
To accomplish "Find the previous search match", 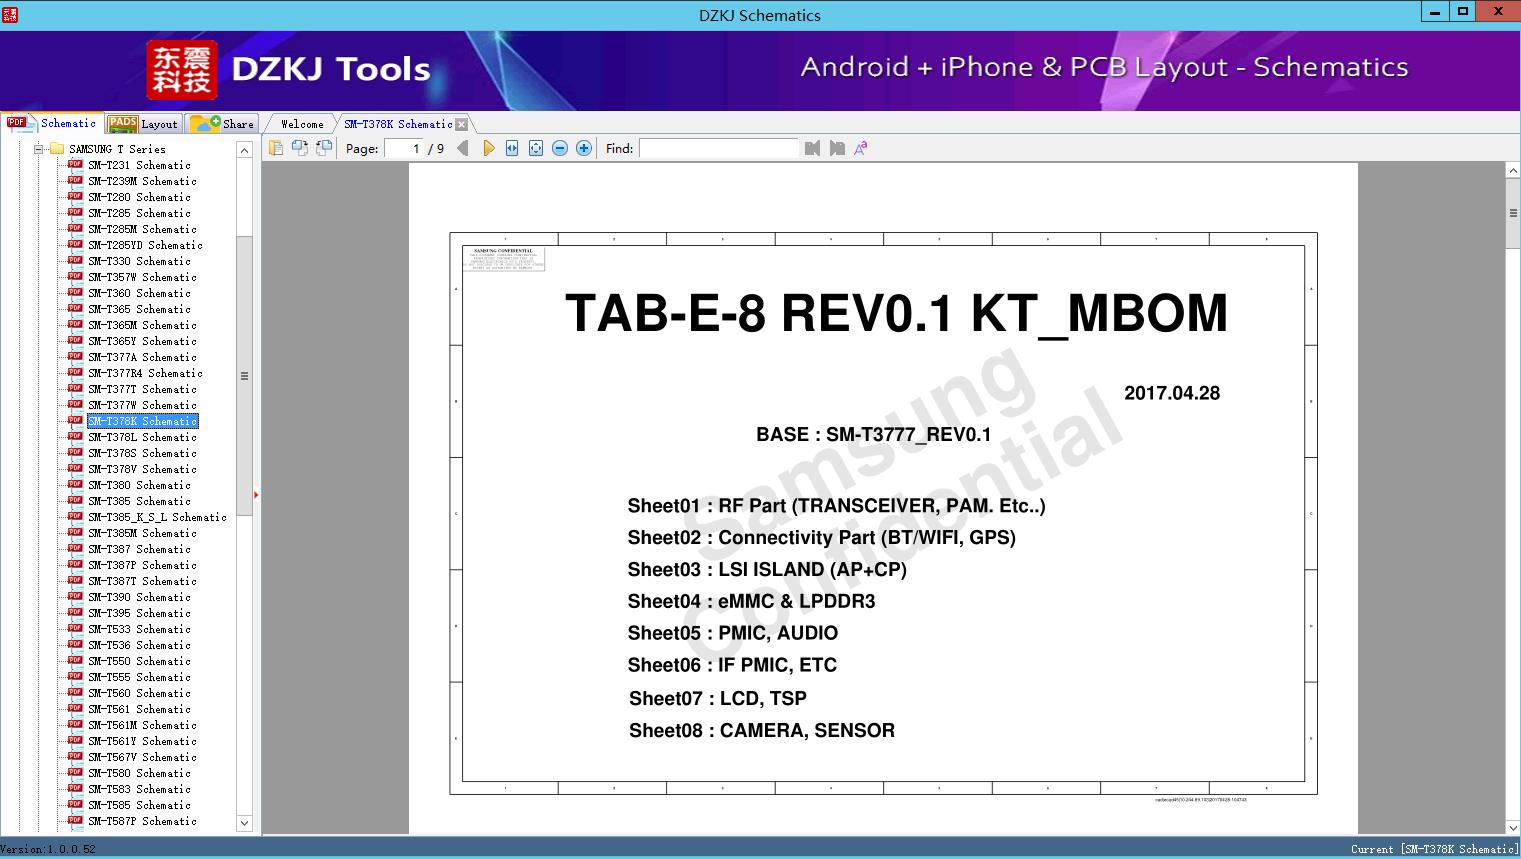I will click(812, 148).
